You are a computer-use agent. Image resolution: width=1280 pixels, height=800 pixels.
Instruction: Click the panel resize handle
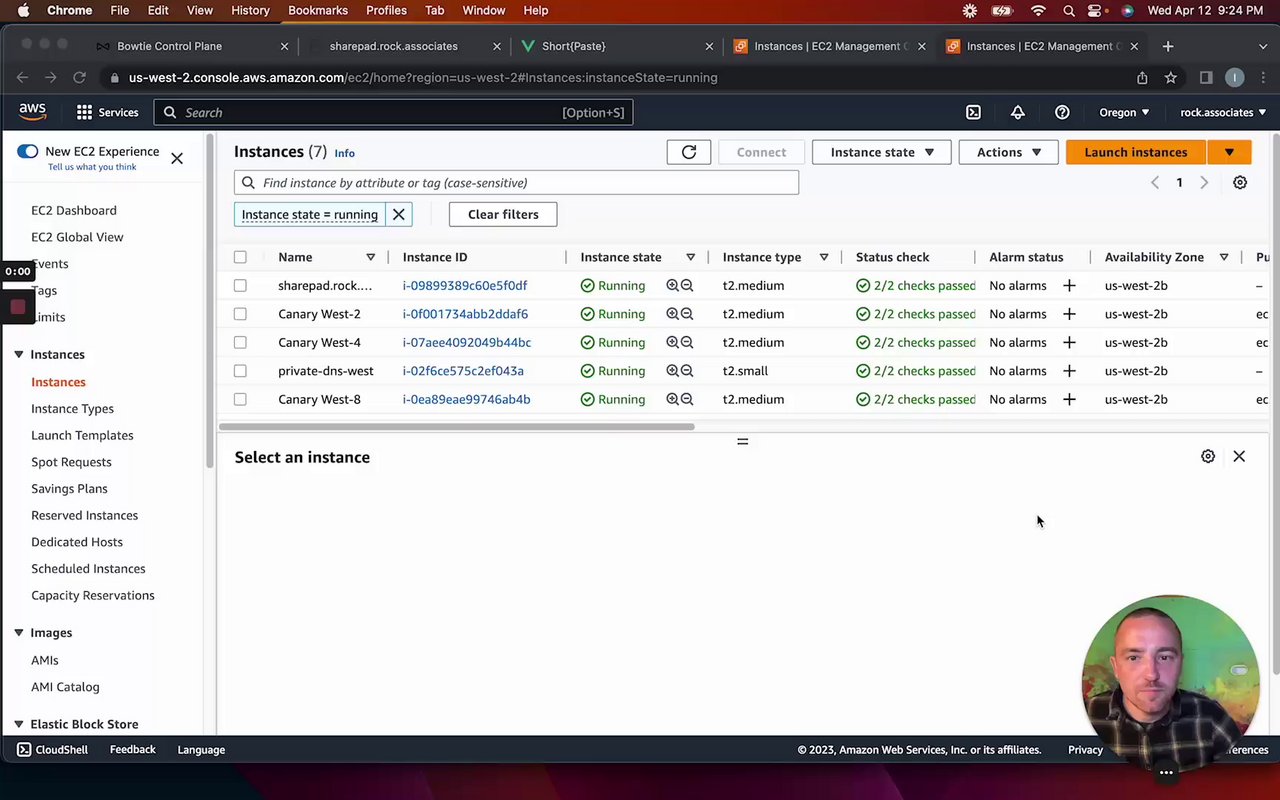click(742, 441)
